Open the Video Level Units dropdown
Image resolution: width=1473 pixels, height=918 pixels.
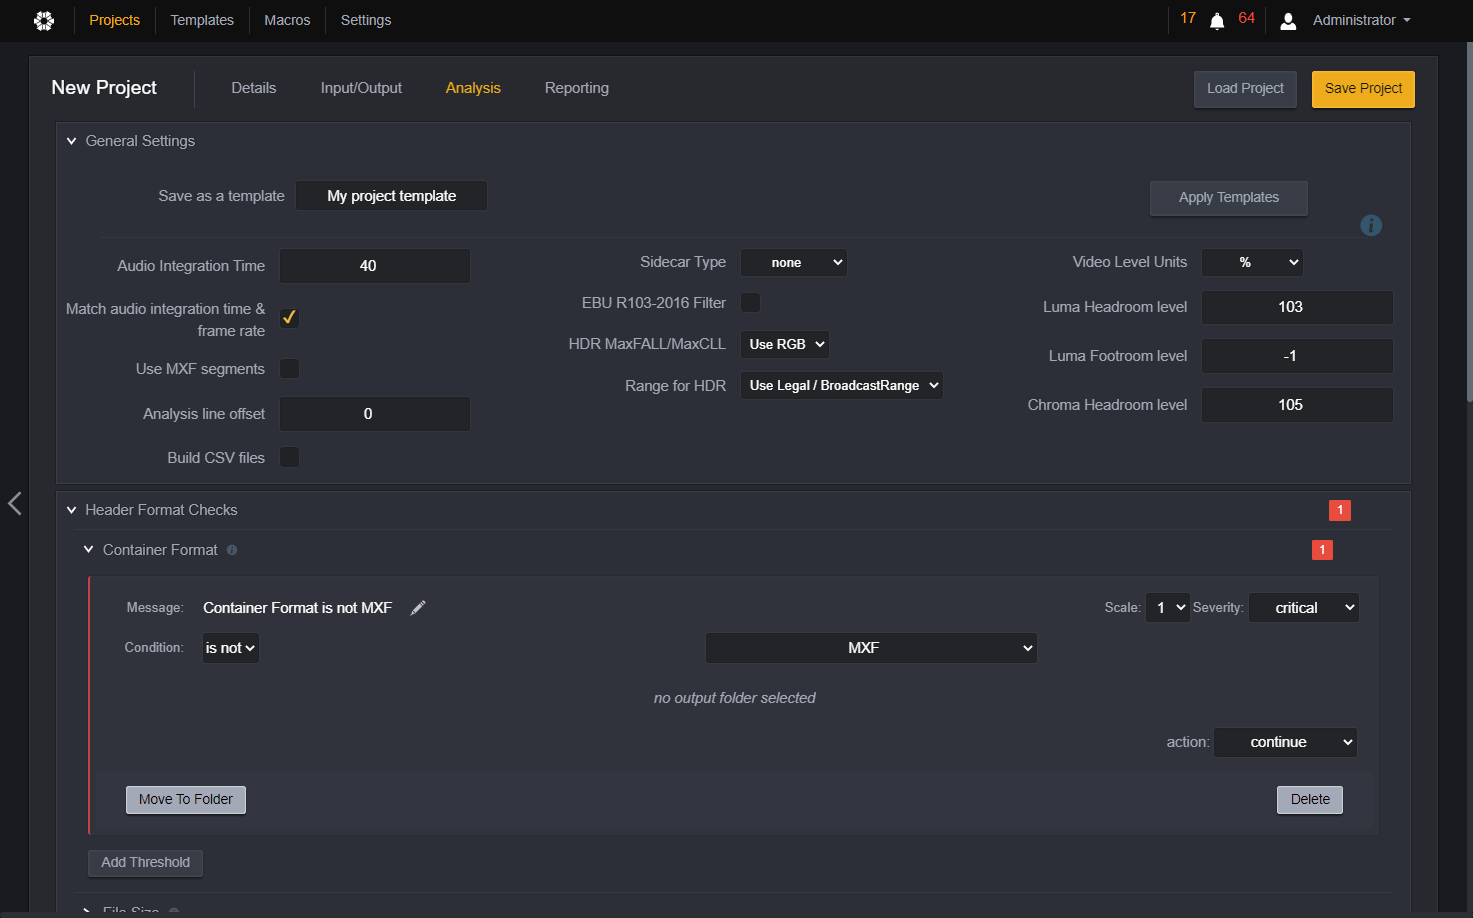[x=1252, y=263]
